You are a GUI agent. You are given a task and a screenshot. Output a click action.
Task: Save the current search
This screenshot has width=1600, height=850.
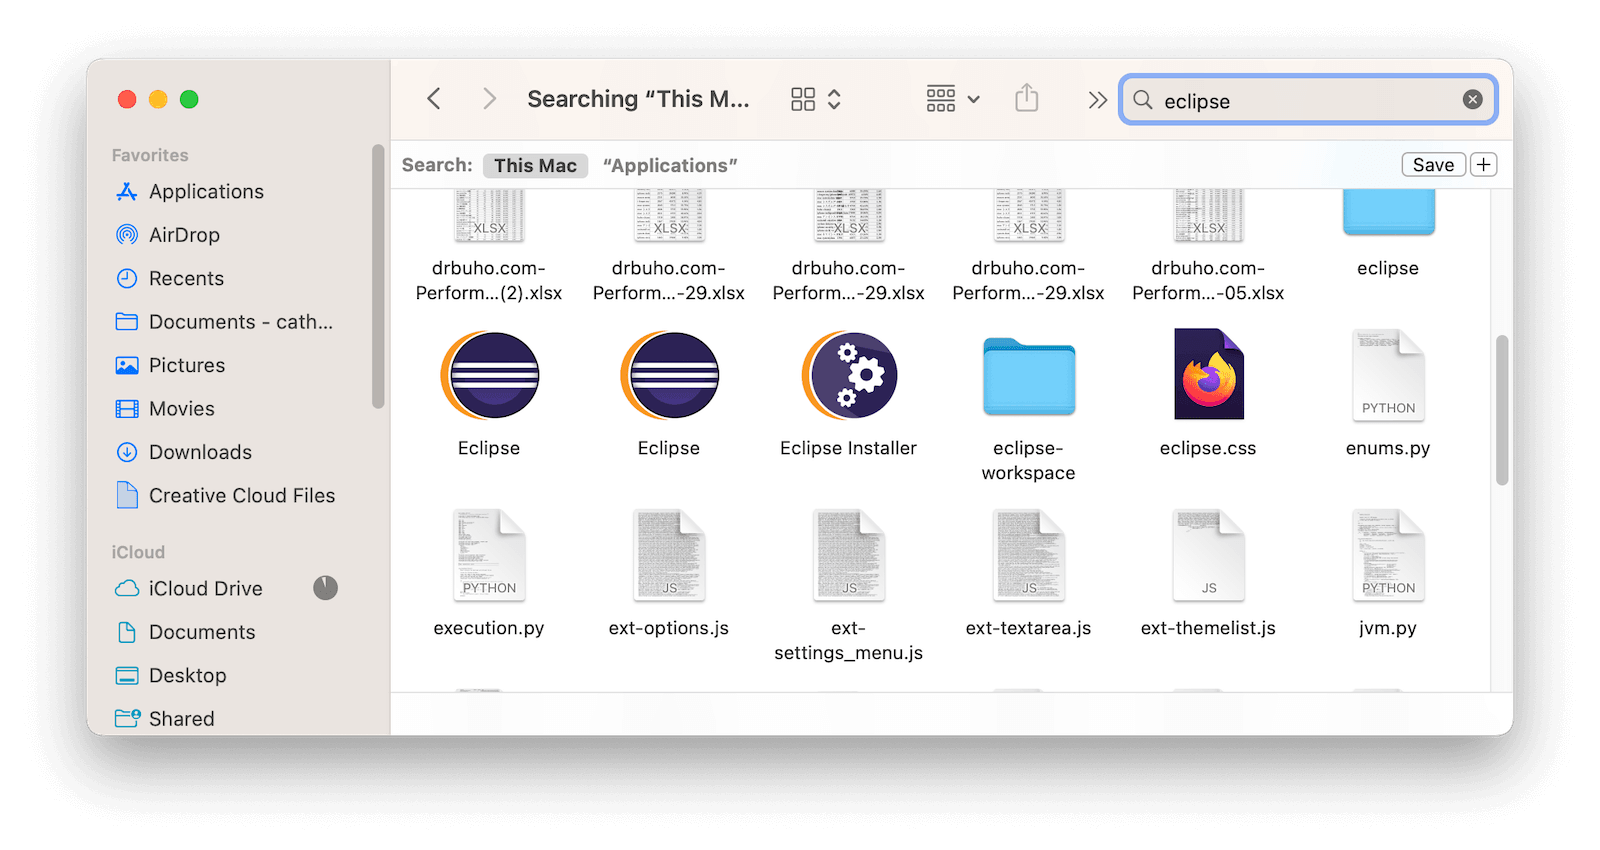[x=1433, y=165]
